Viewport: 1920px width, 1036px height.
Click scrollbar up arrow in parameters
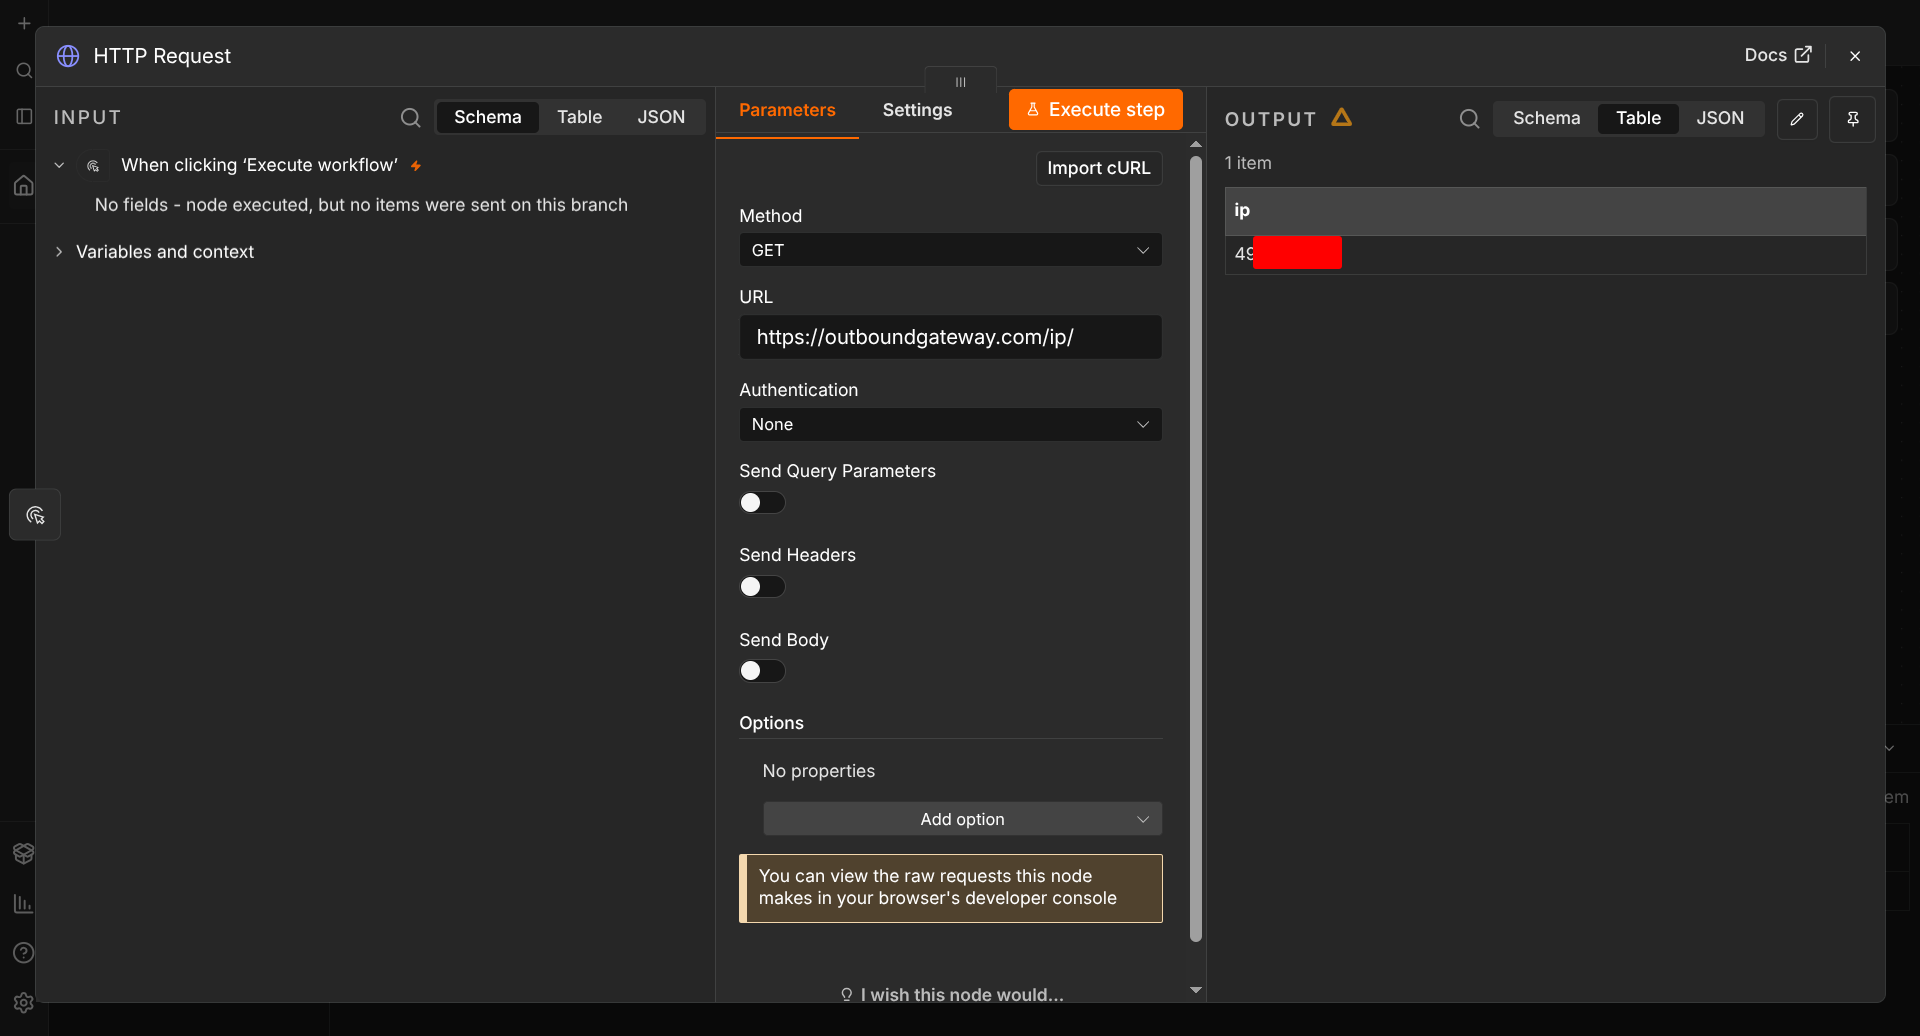(1196, 145)
